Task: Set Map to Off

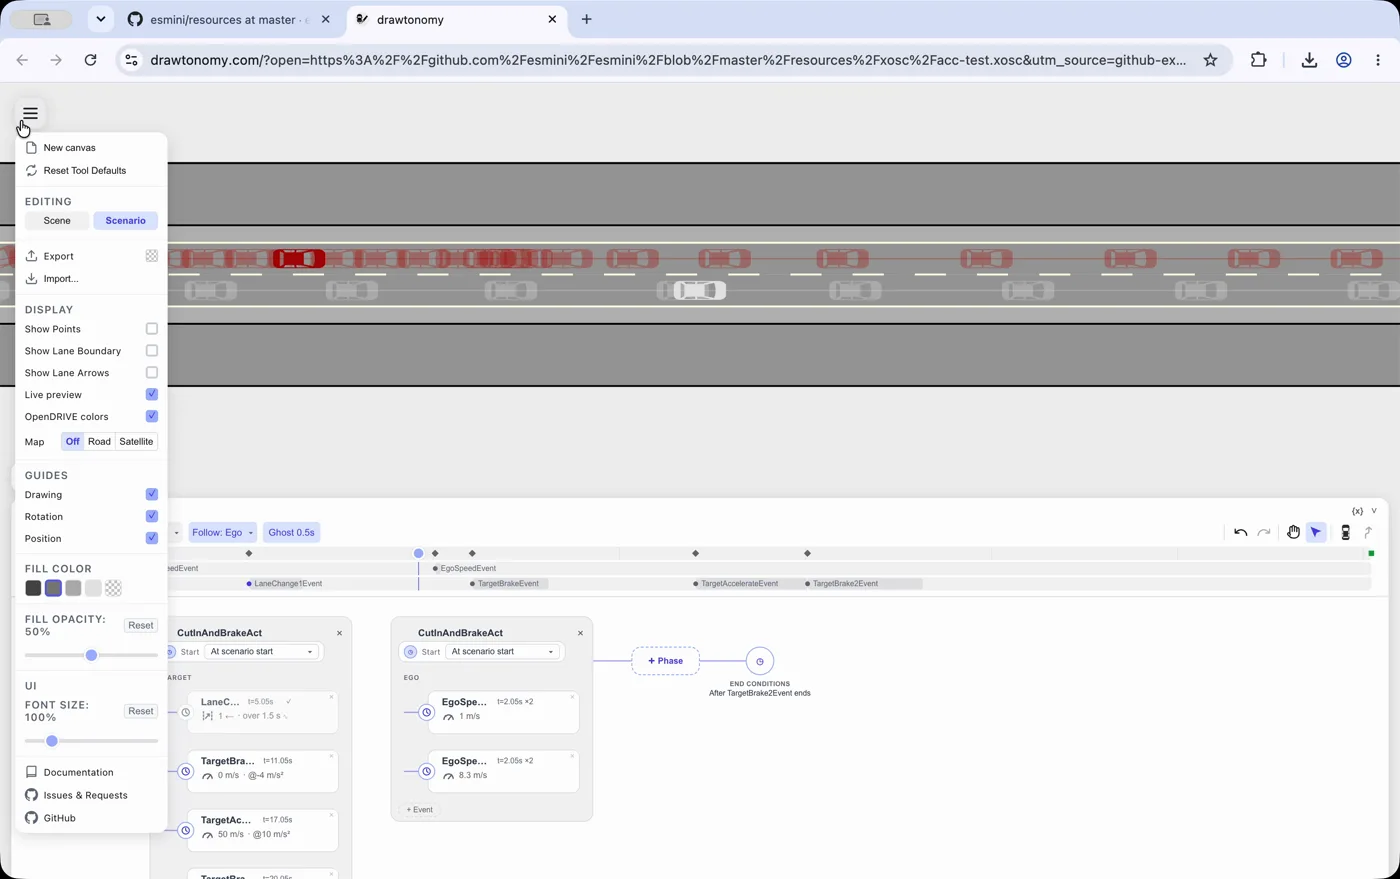Action: coord(72,442)
